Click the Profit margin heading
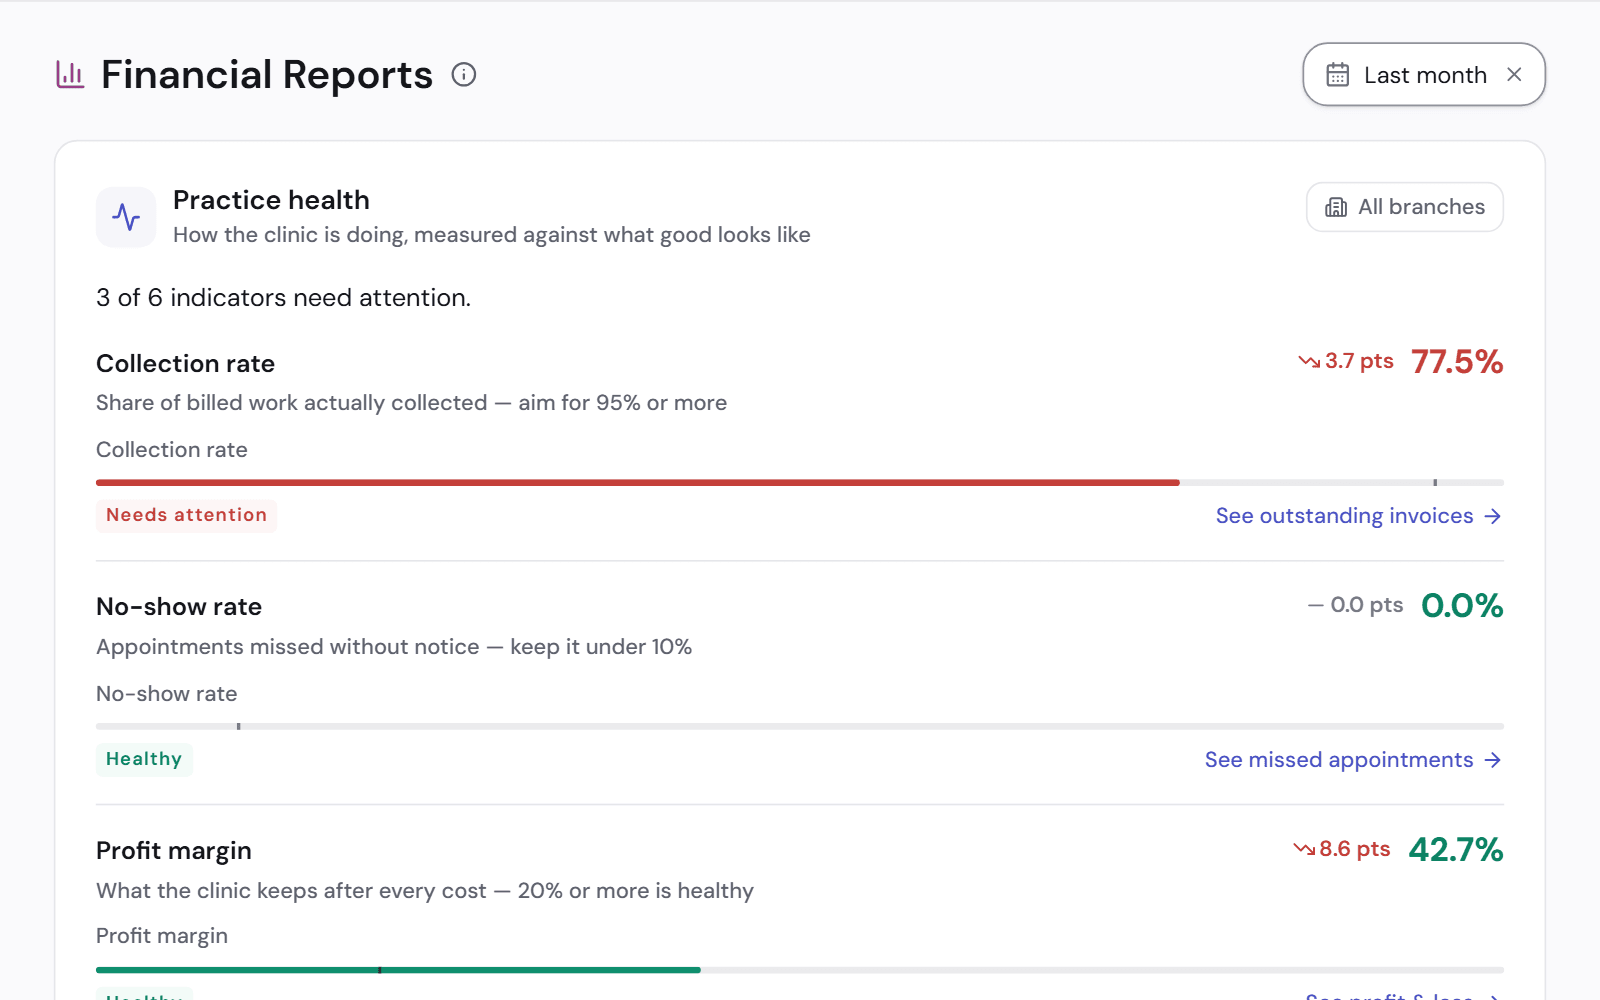Viewport: 1600px width, 1000px height. 174,851
